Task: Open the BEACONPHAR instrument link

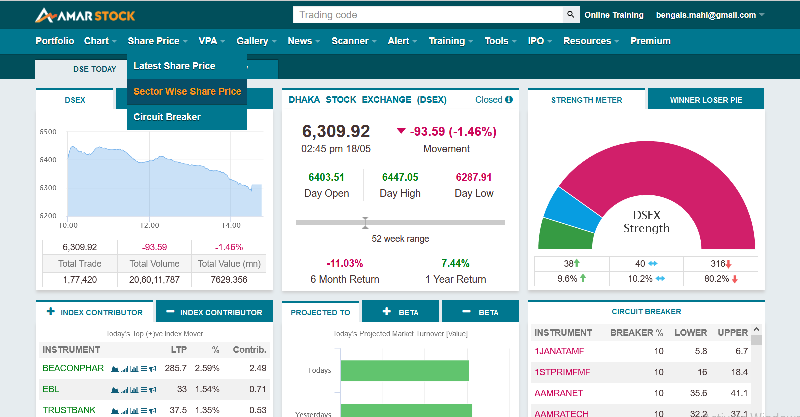Action: [x=73, y=368]
